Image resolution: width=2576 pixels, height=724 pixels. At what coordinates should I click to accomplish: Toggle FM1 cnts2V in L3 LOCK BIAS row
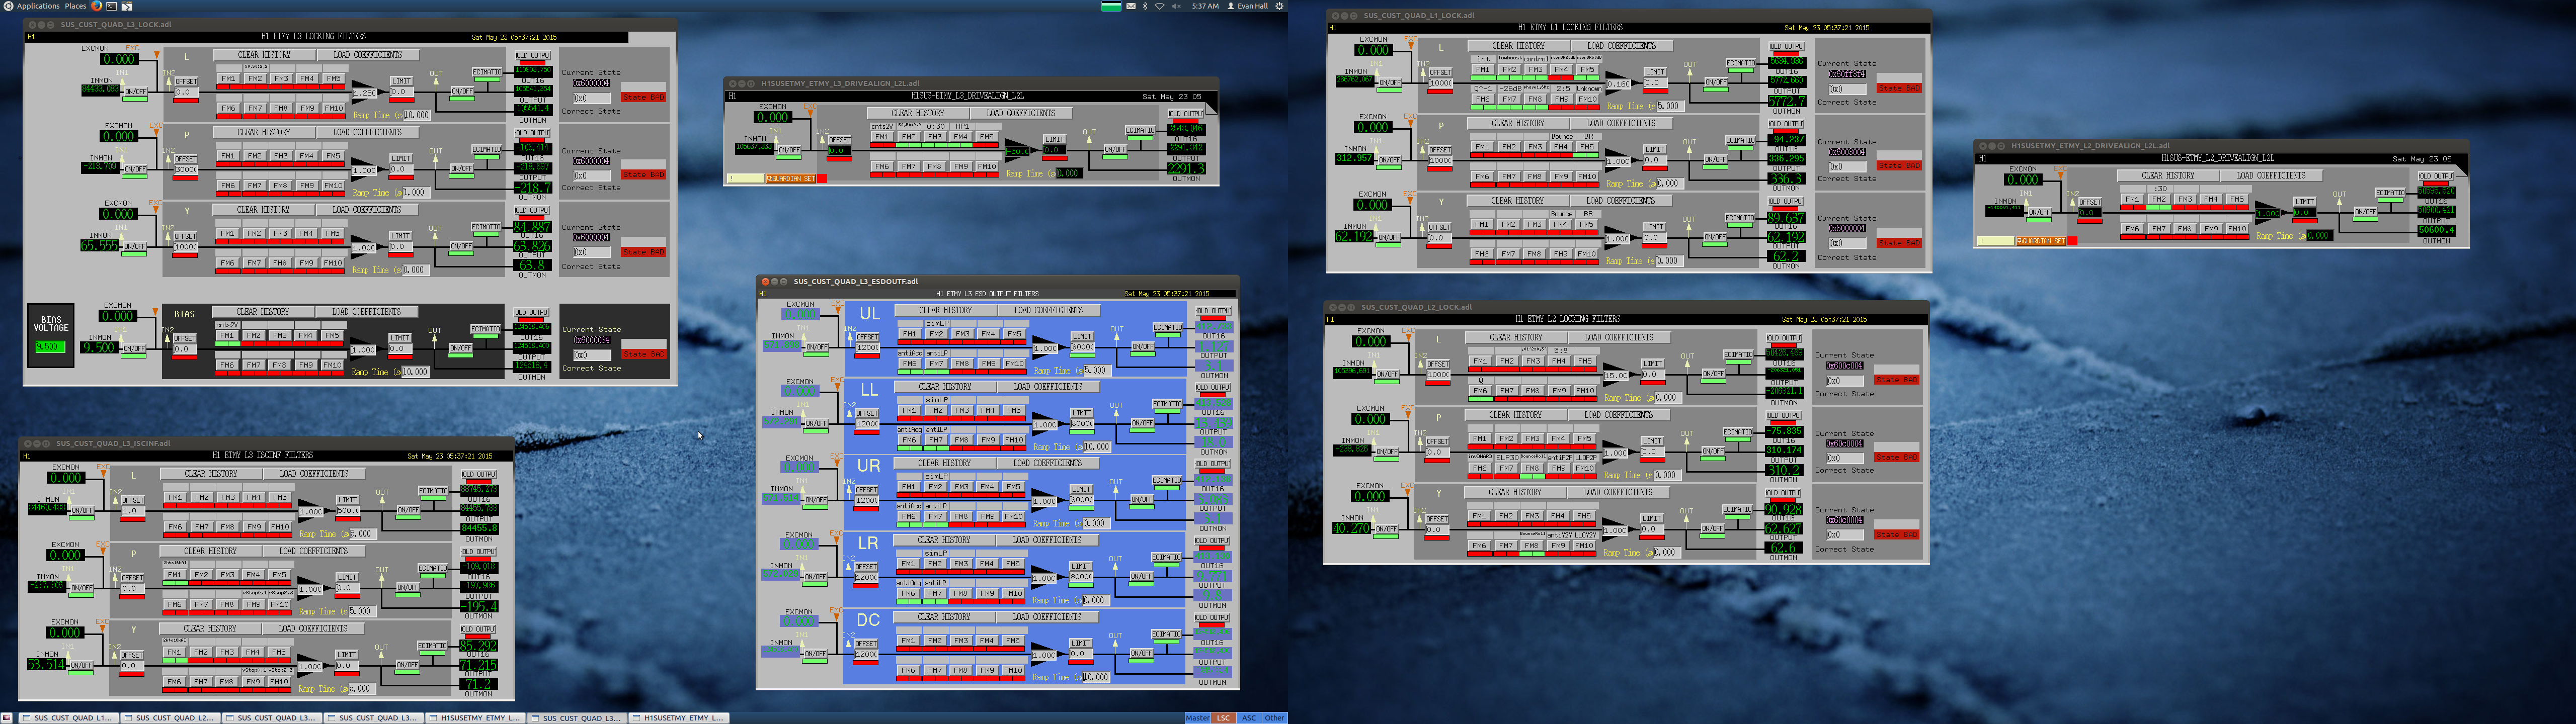click(x=228, y=335)
